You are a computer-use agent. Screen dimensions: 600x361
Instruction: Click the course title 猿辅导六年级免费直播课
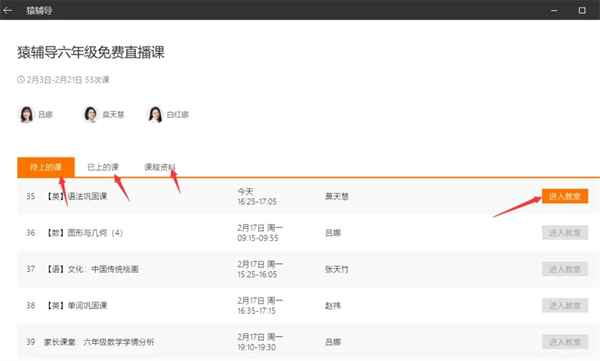pyautogui.click(x=91, y=52)
